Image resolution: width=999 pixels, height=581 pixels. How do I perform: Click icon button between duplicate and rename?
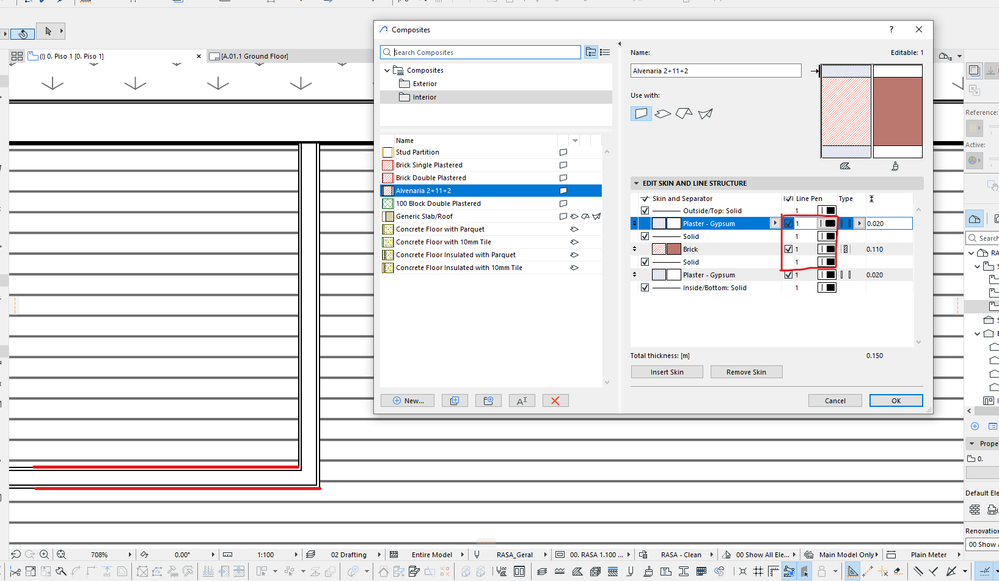pos(488,401)
